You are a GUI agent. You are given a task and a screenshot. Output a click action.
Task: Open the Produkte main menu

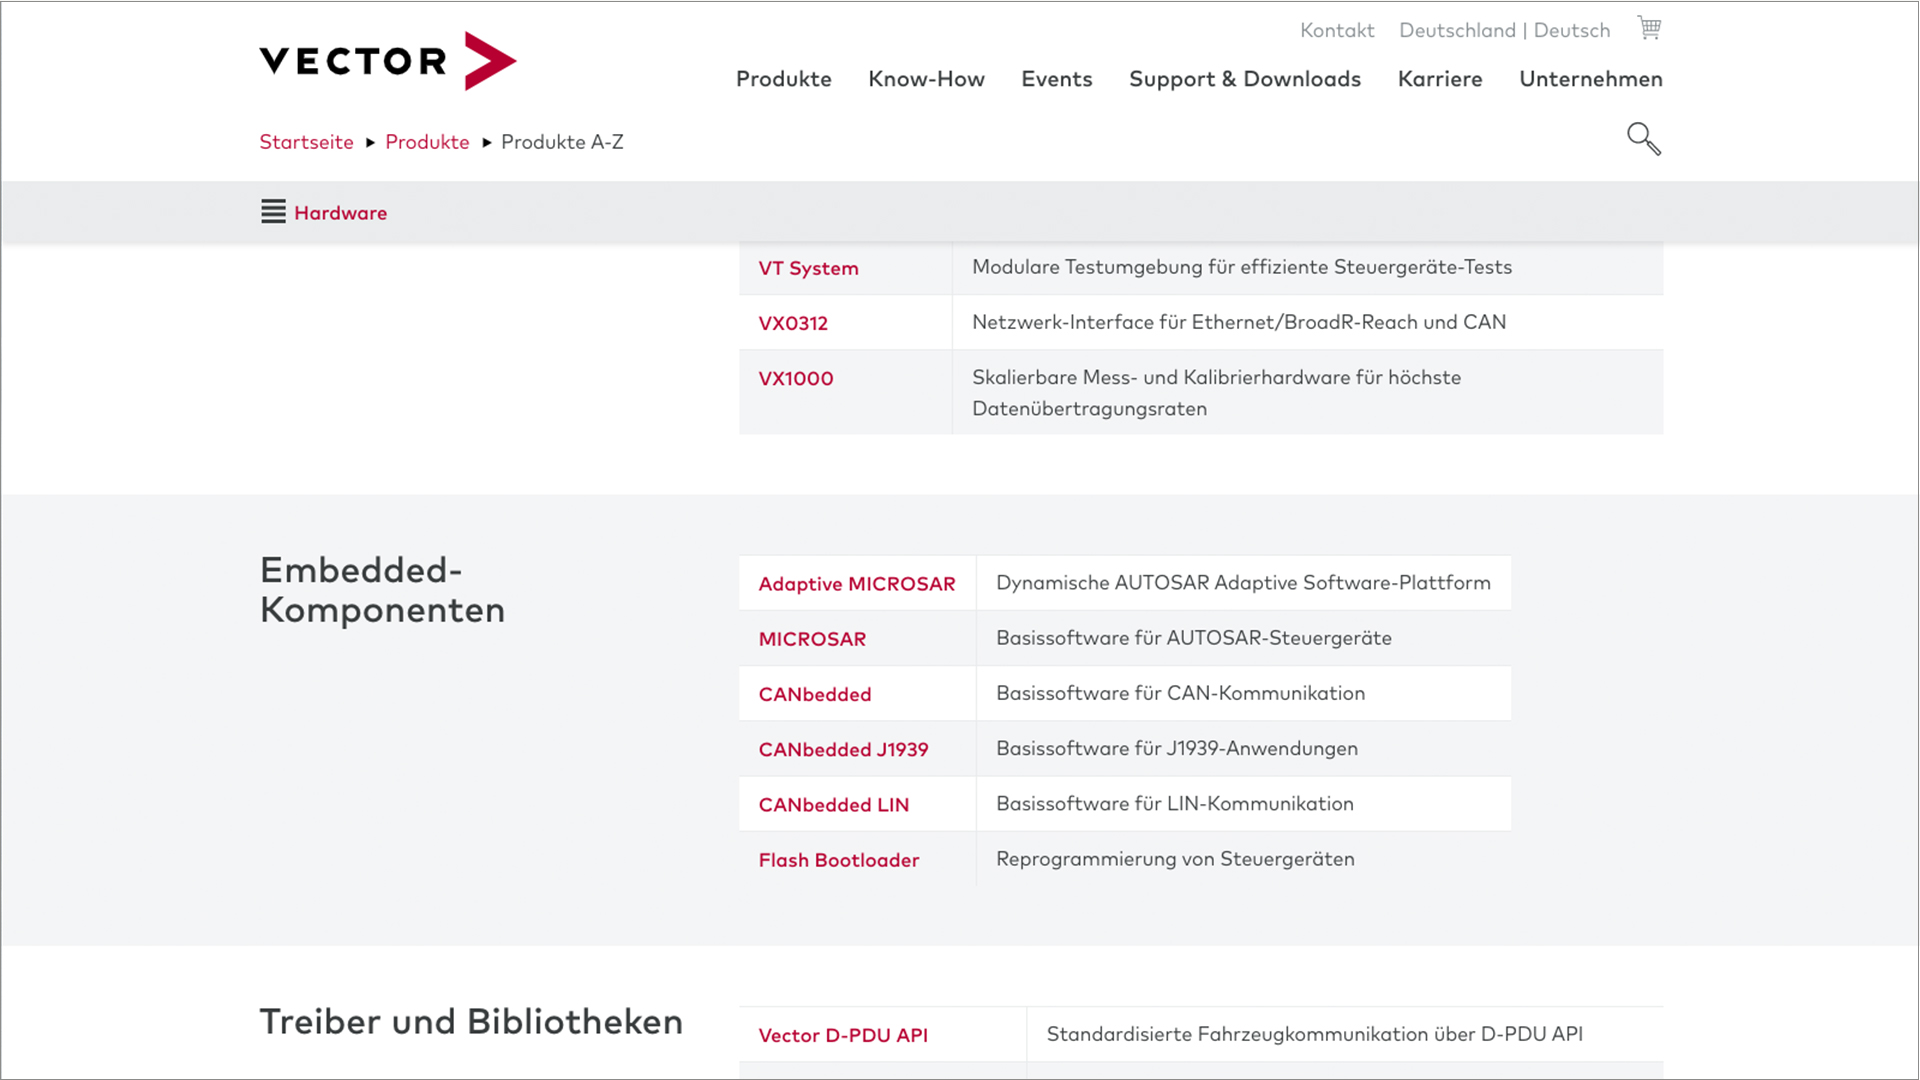click(783, 79)
